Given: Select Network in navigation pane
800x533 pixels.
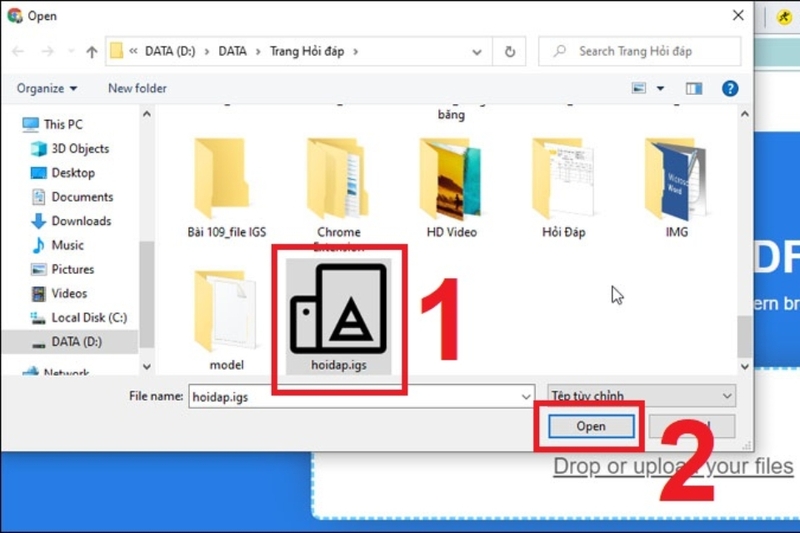Looking at the screenshot, I should click(56, 371).
